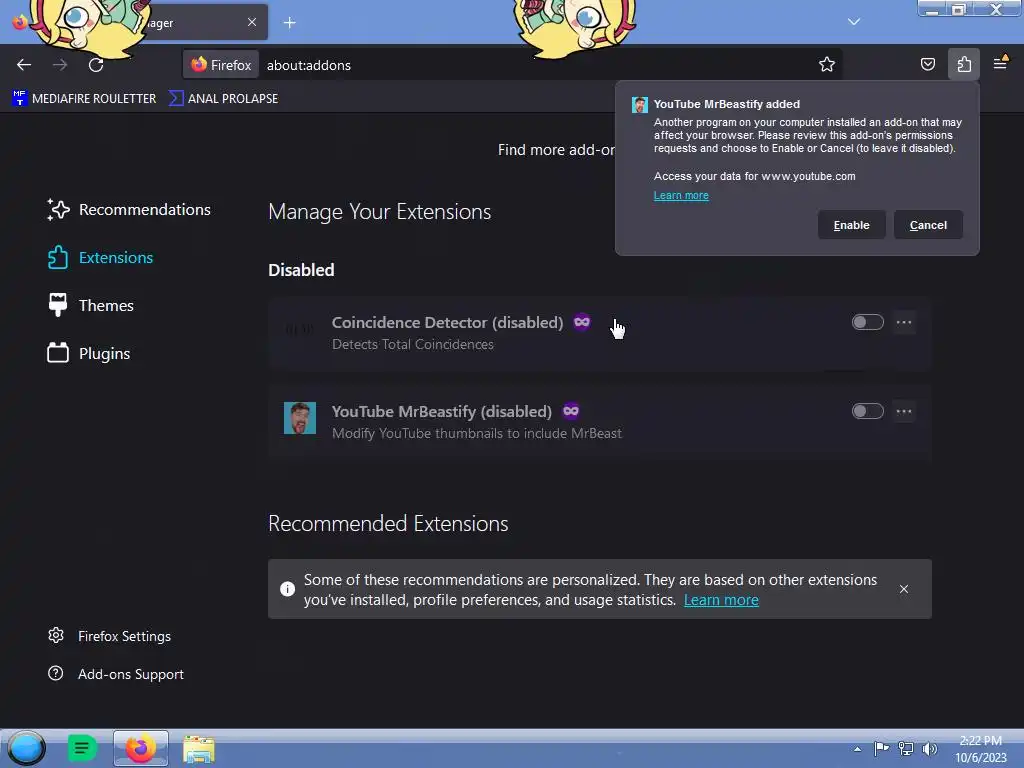The width and height of the screenshot is (1024, 768).
Task: Click the MrBeastify icon in the popup
Action: [x=640, y=104]
